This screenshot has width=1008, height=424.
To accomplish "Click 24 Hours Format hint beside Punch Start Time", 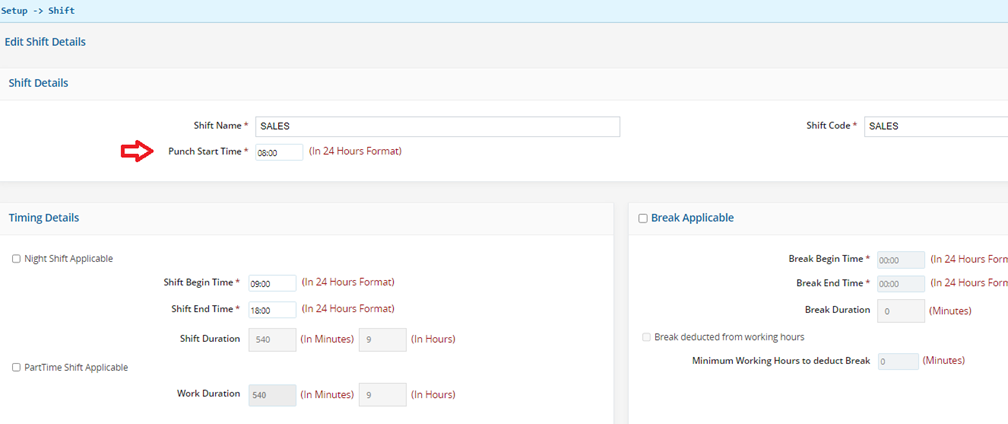I will click(x=356, y=152).
